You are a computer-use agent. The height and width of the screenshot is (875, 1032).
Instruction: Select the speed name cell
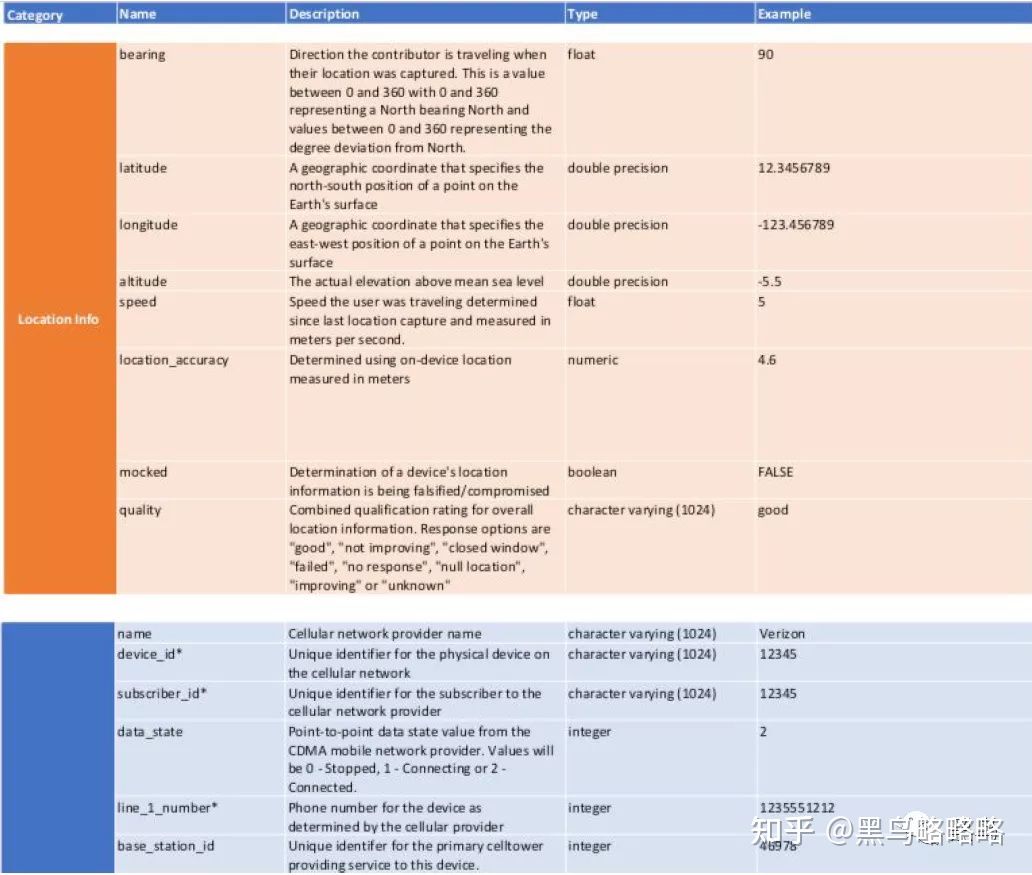point(138,302)
